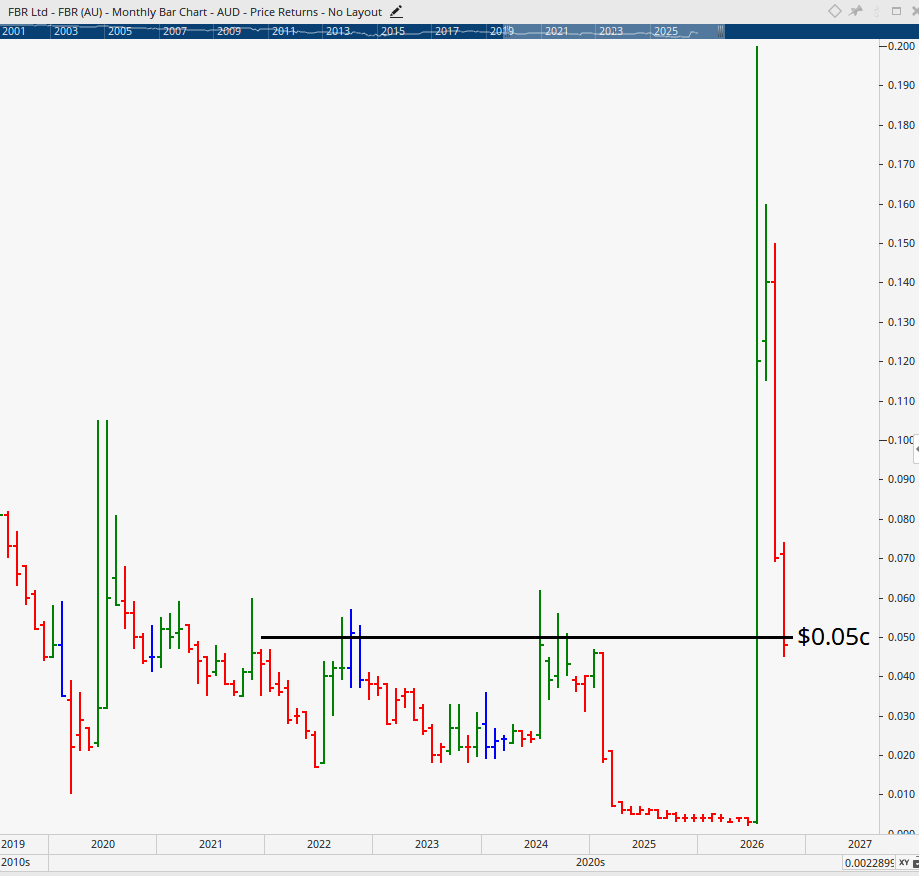Click the tall green 2026 bar peaking at 0.200
Screen dimensions: 919x876
click(x=757, y=435)
